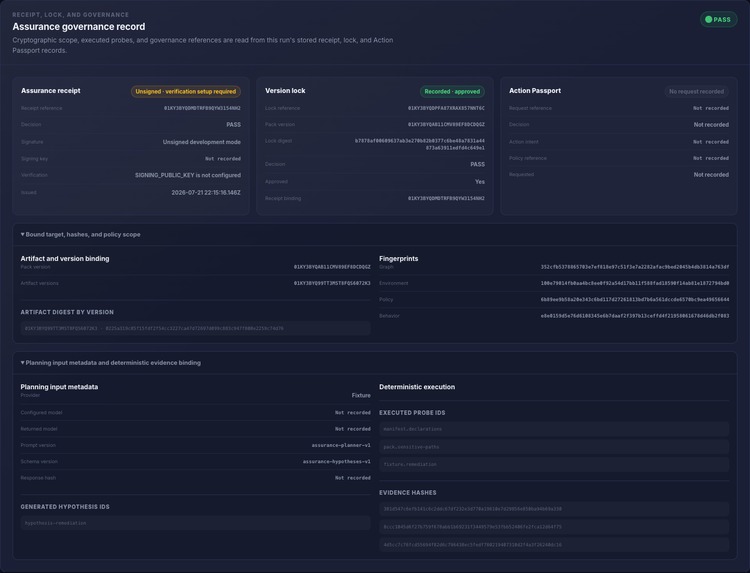750x573 pixels.
Task: Click the Assurance governance record heading
Action: [x=79, y=27]
